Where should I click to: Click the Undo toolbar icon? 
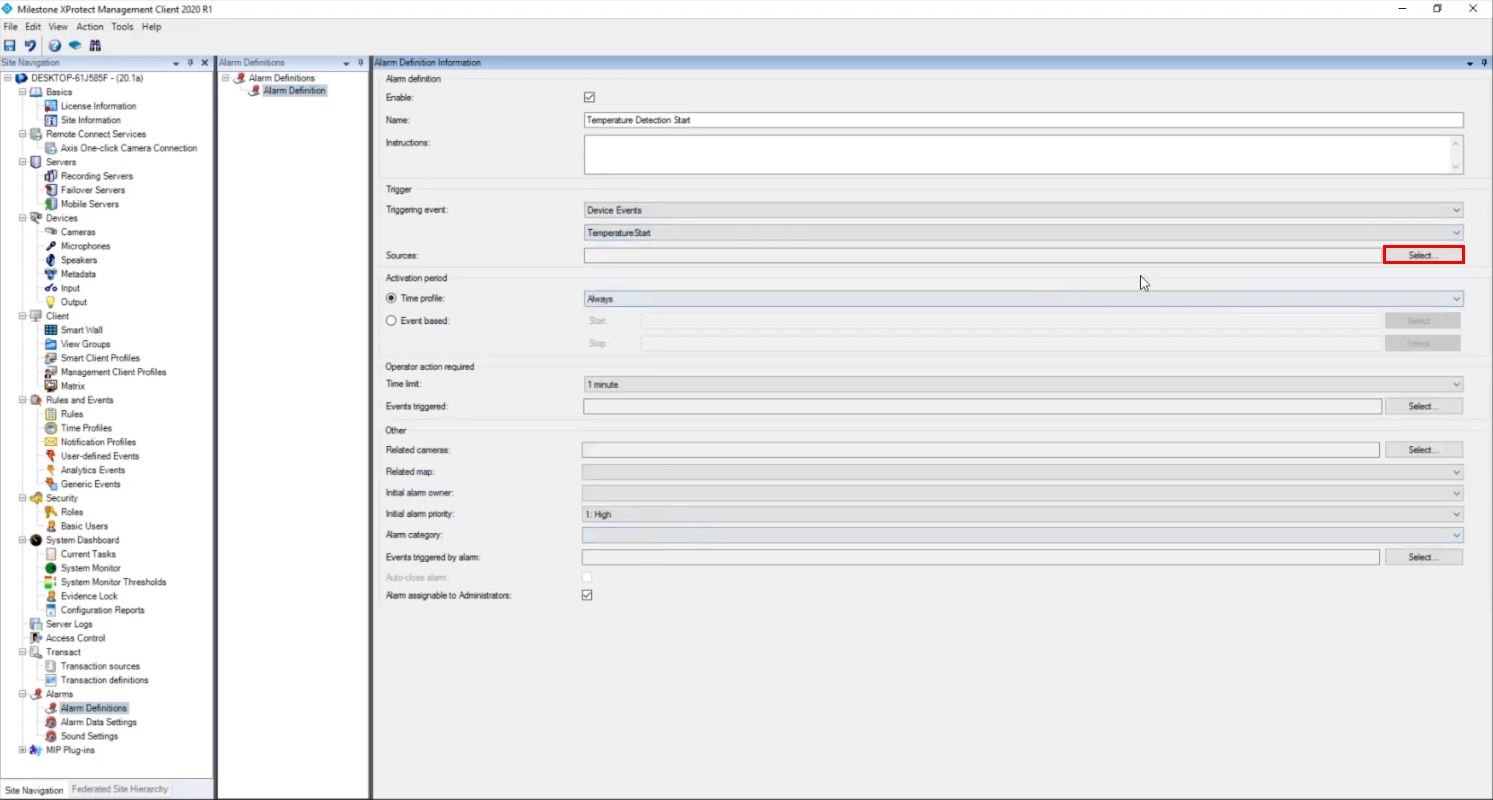coord(30,45)
